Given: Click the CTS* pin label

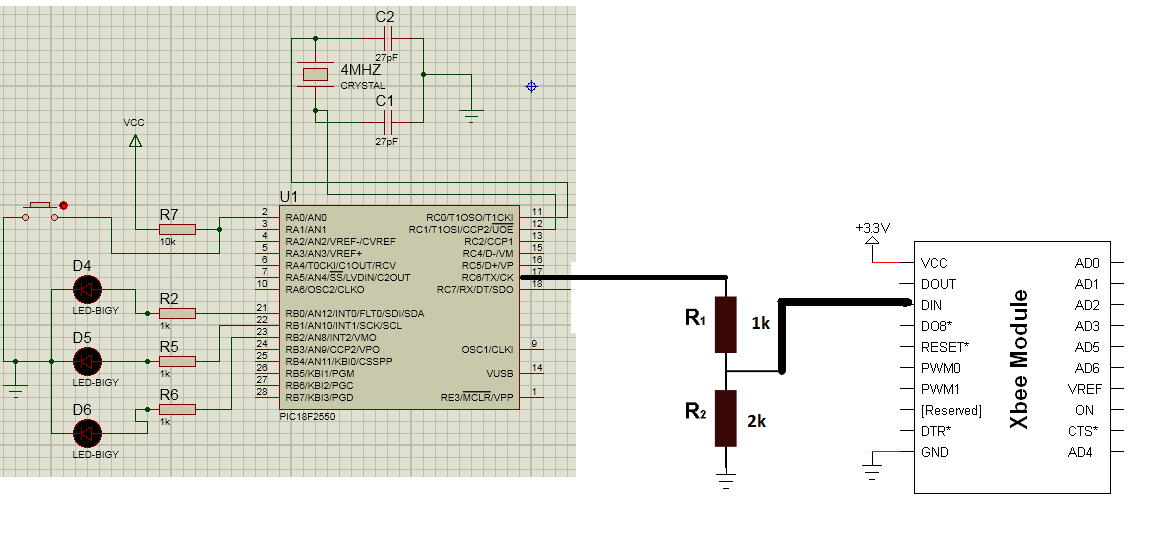Looking at the screenshot, I should [1083, 431].
